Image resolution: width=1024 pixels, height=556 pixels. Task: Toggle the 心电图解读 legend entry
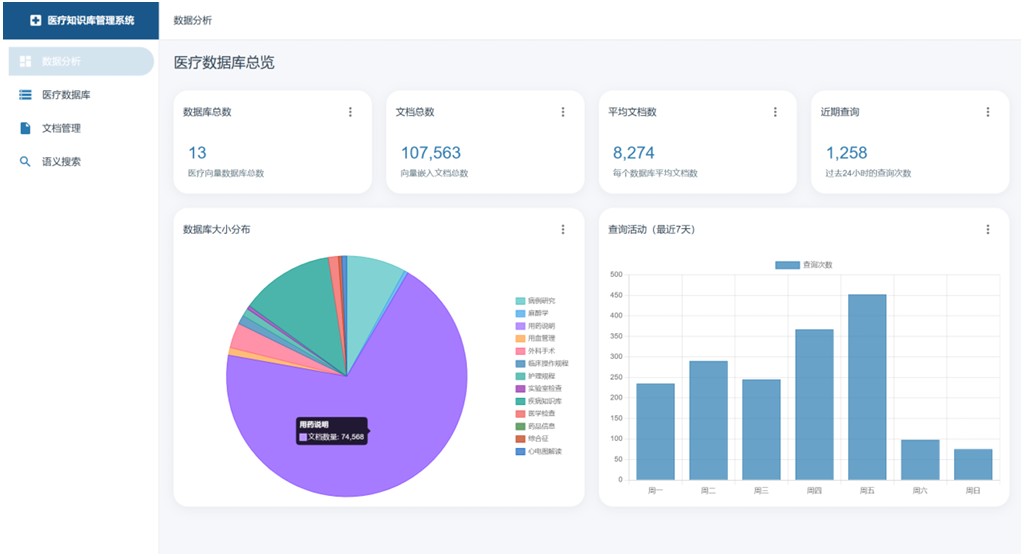pyautogui.click(x=538, y=451)
